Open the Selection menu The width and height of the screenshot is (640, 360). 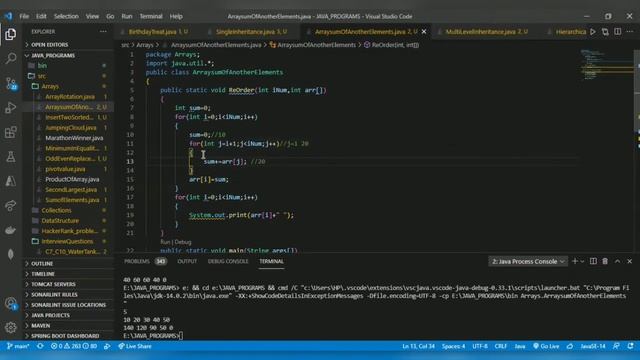66,16
